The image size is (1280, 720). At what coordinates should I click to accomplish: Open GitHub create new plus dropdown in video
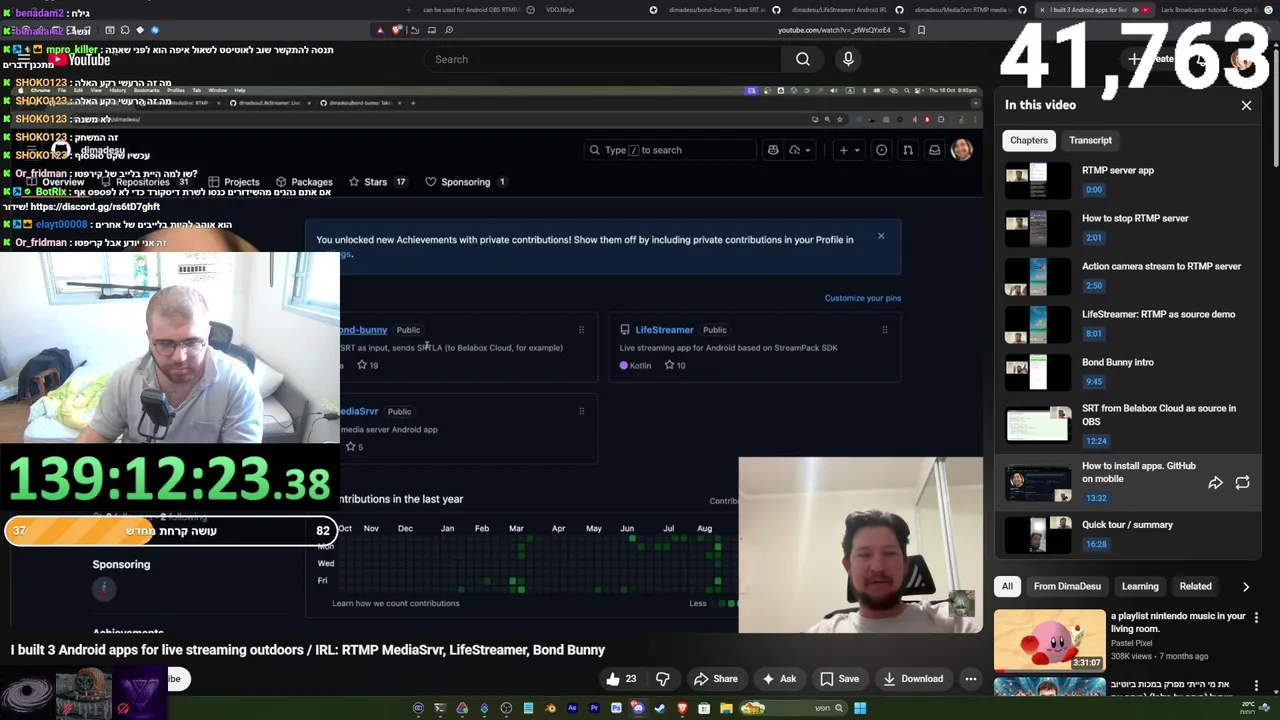point(849,150)
